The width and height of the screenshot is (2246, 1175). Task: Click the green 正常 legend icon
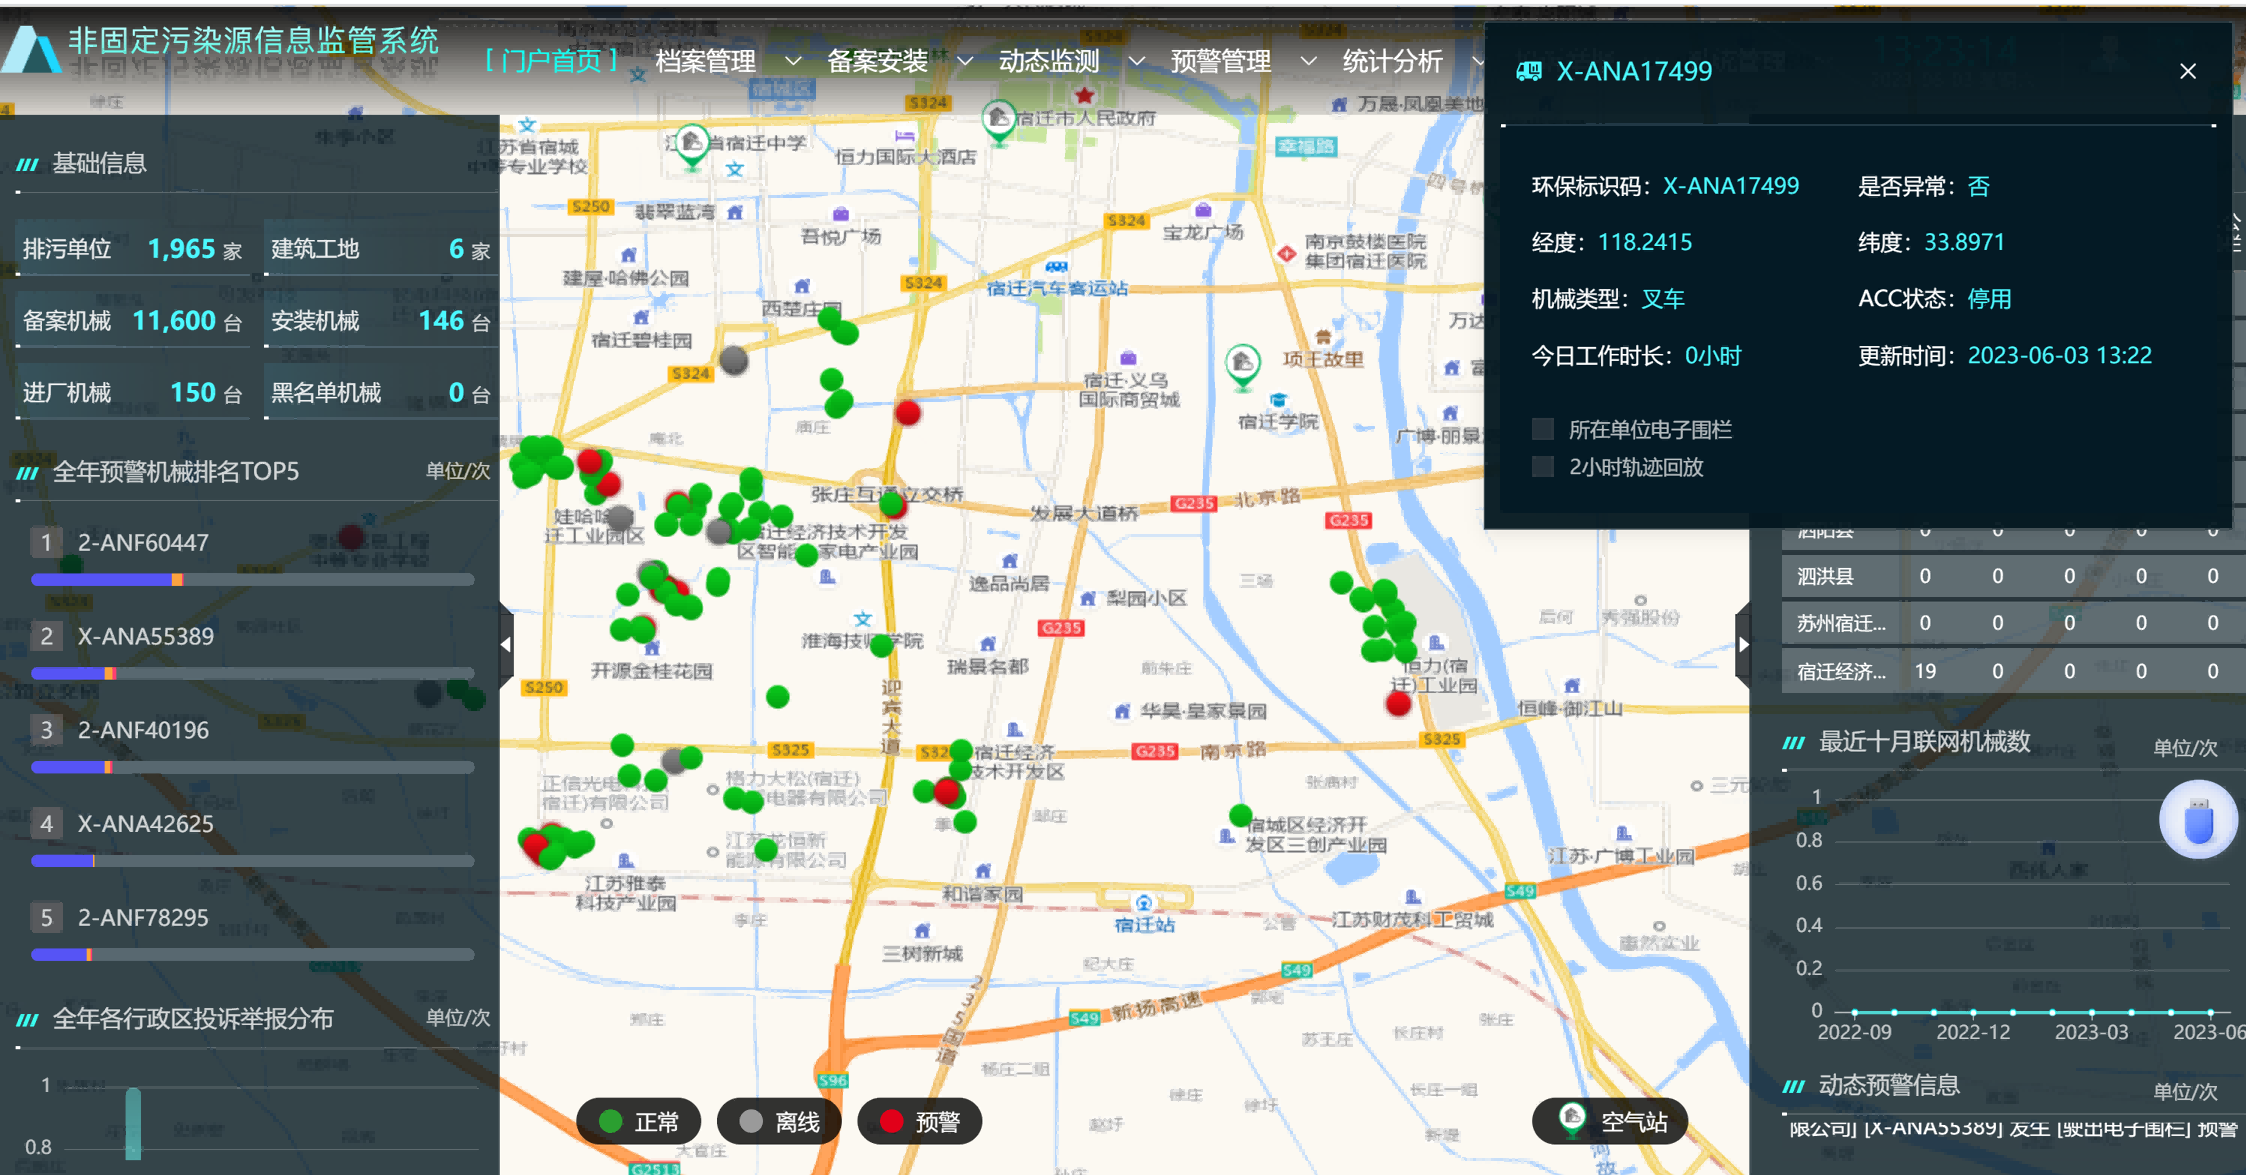tap(612, 1121)
